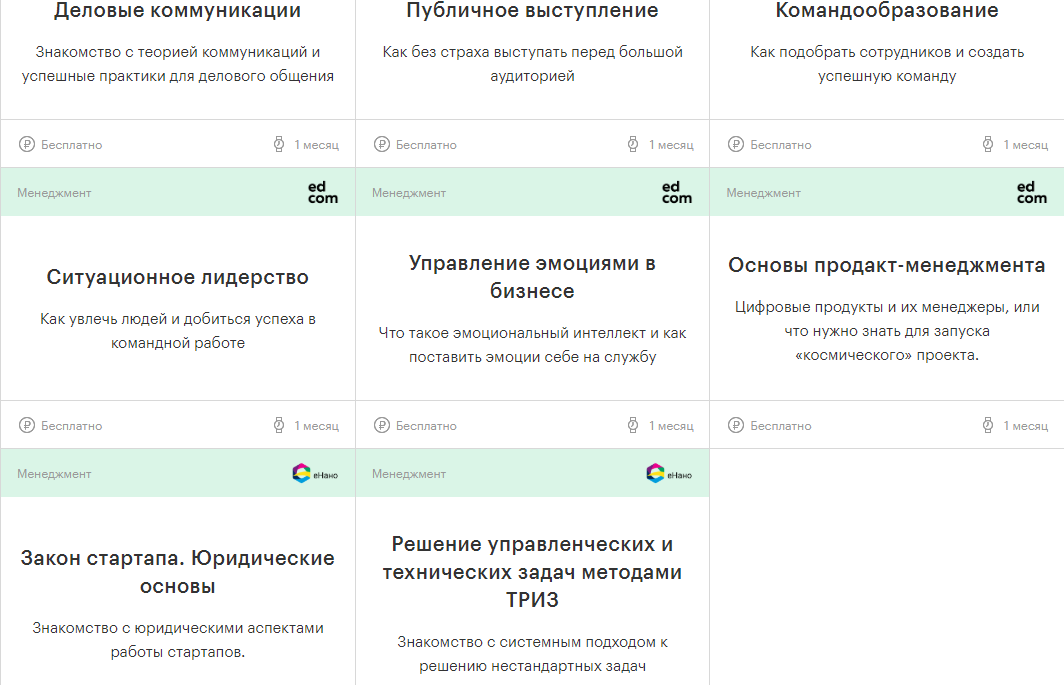
Task: Click eНано logo above the ТРИЗ course
Action: 669,474
